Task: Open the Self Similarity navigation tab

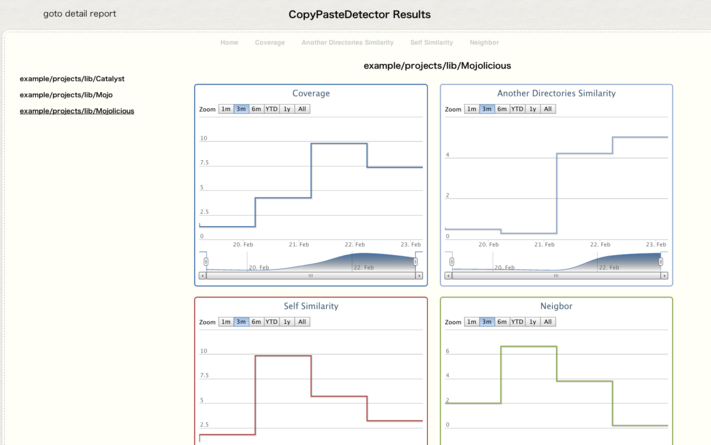Action: pyautogui.click(x=432, y=42)
